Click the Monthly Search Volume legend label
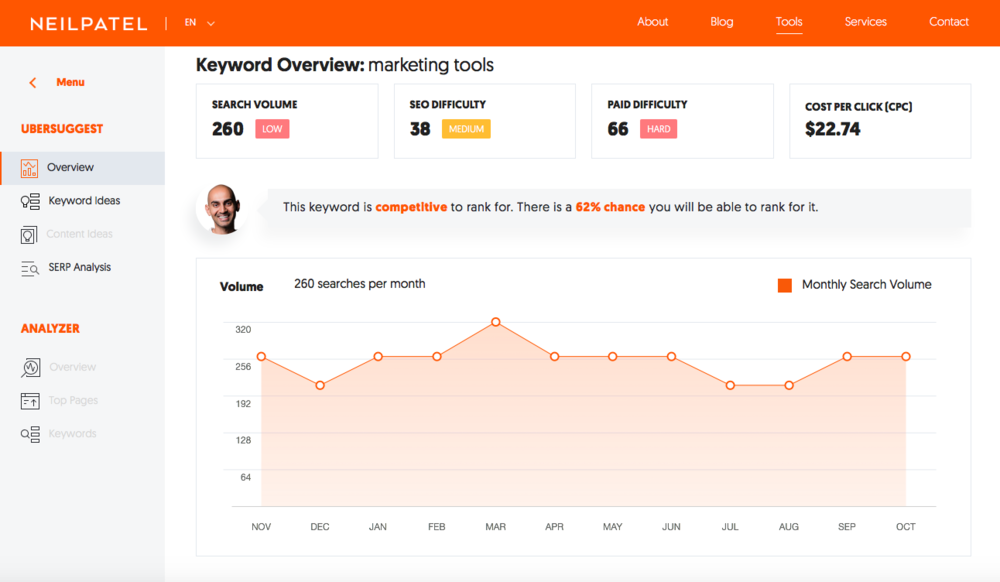 tap(867, 284)
